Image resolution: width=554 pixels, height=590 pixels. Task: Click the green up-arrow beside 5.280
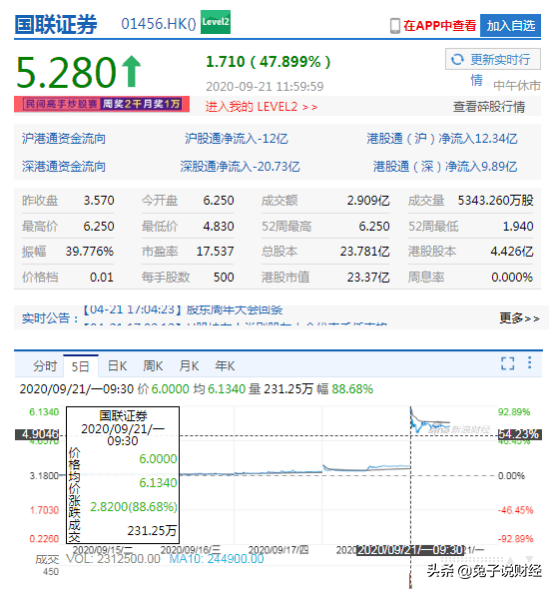point(131,71)
